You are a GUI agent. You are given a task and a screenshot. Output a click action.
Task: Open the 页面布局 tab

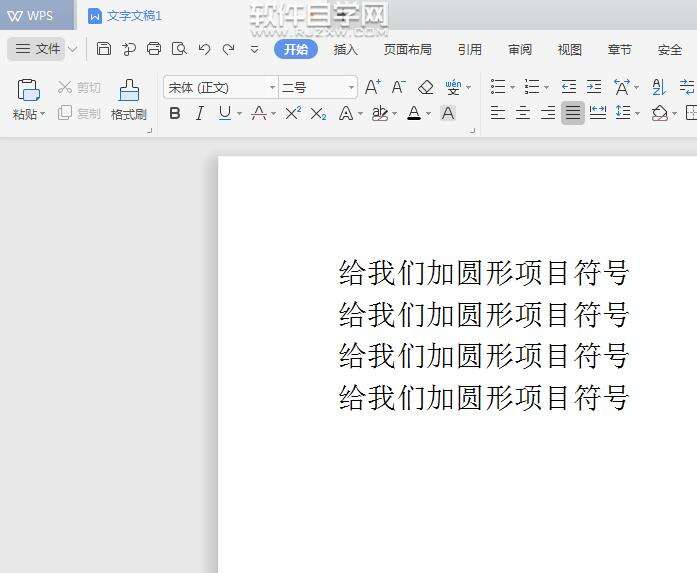tap(408, 49)
